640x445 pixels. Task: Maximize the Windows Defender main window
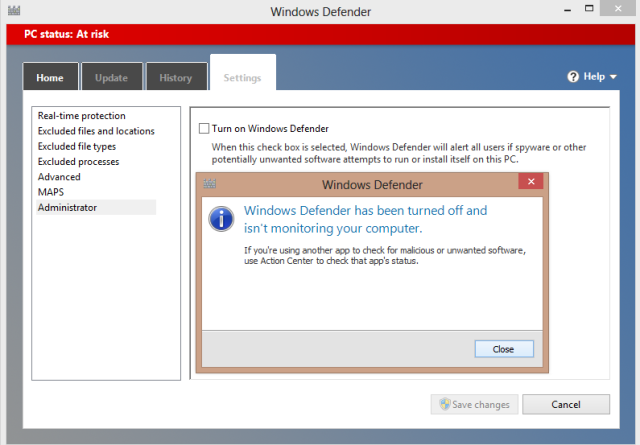(x=589, y=9)
